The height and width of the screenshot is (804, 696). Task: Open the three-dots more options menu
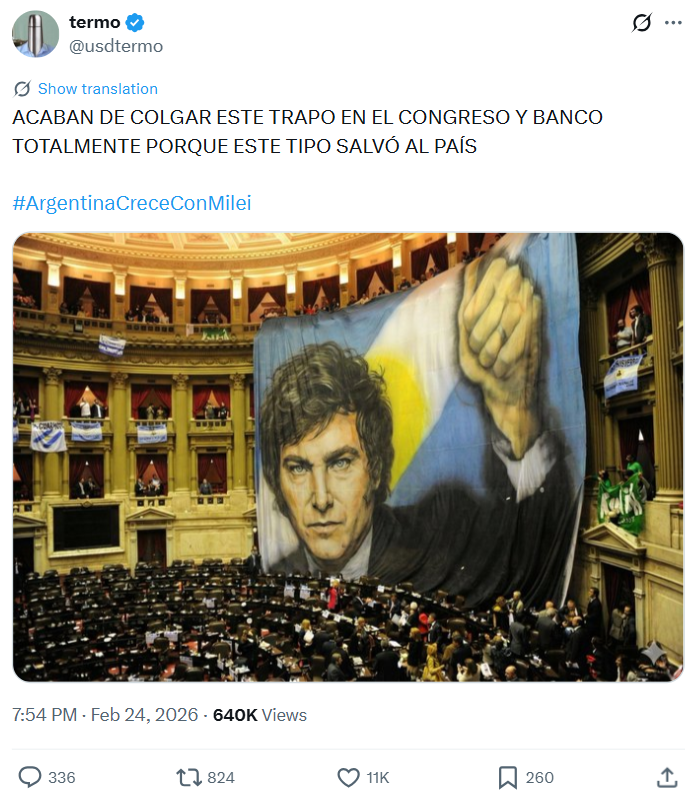coord(673,23)
